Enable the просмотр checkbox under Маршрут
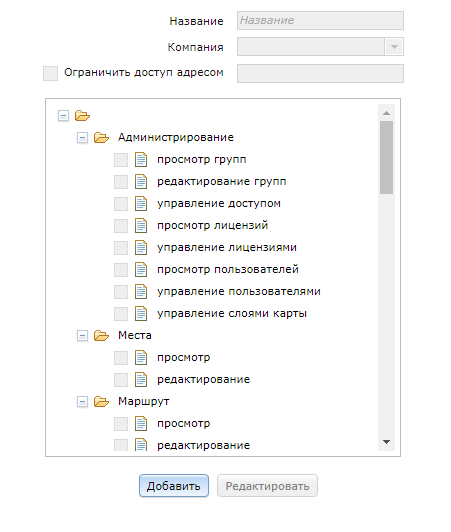This screenshot has height=532, width=451. (121, 424)
